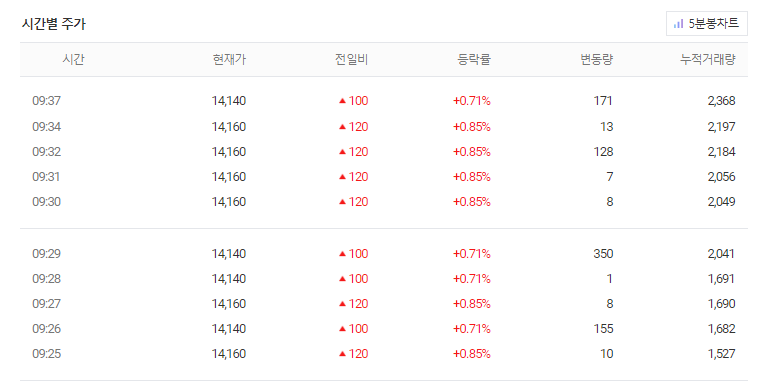Click the red up-triangle in 09:37 row
The width and height of the screenshot is (761, 391).
342,101
